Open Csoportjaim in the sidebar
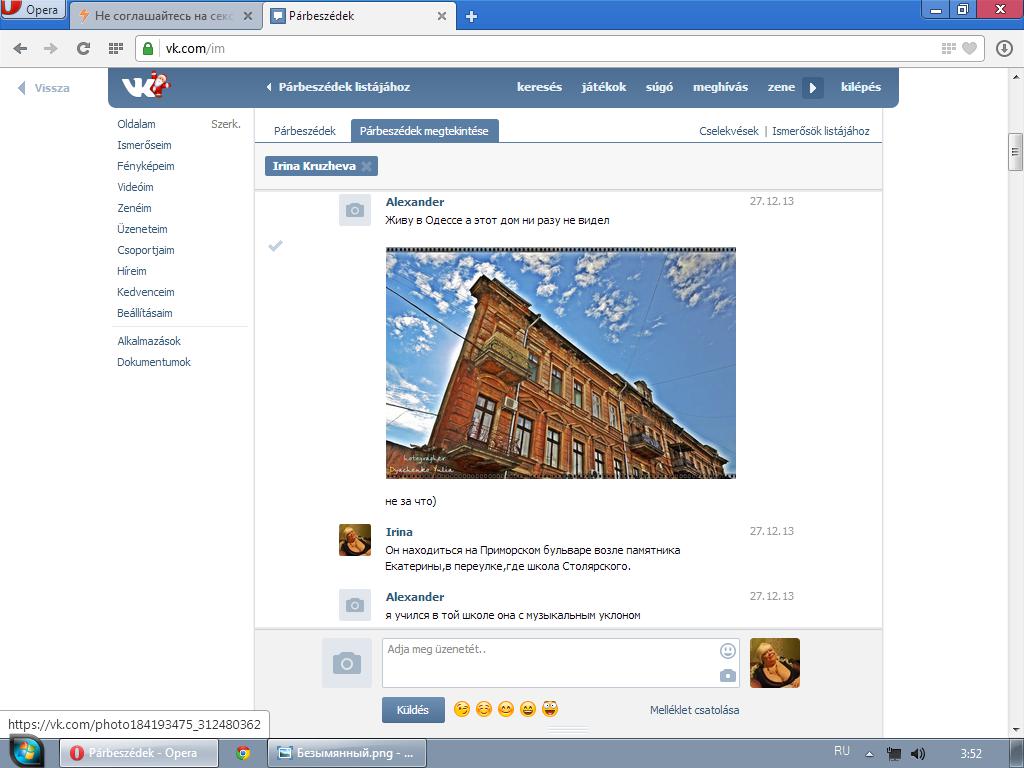This screenshot has width=1024, height=768. tap(146, 250)
